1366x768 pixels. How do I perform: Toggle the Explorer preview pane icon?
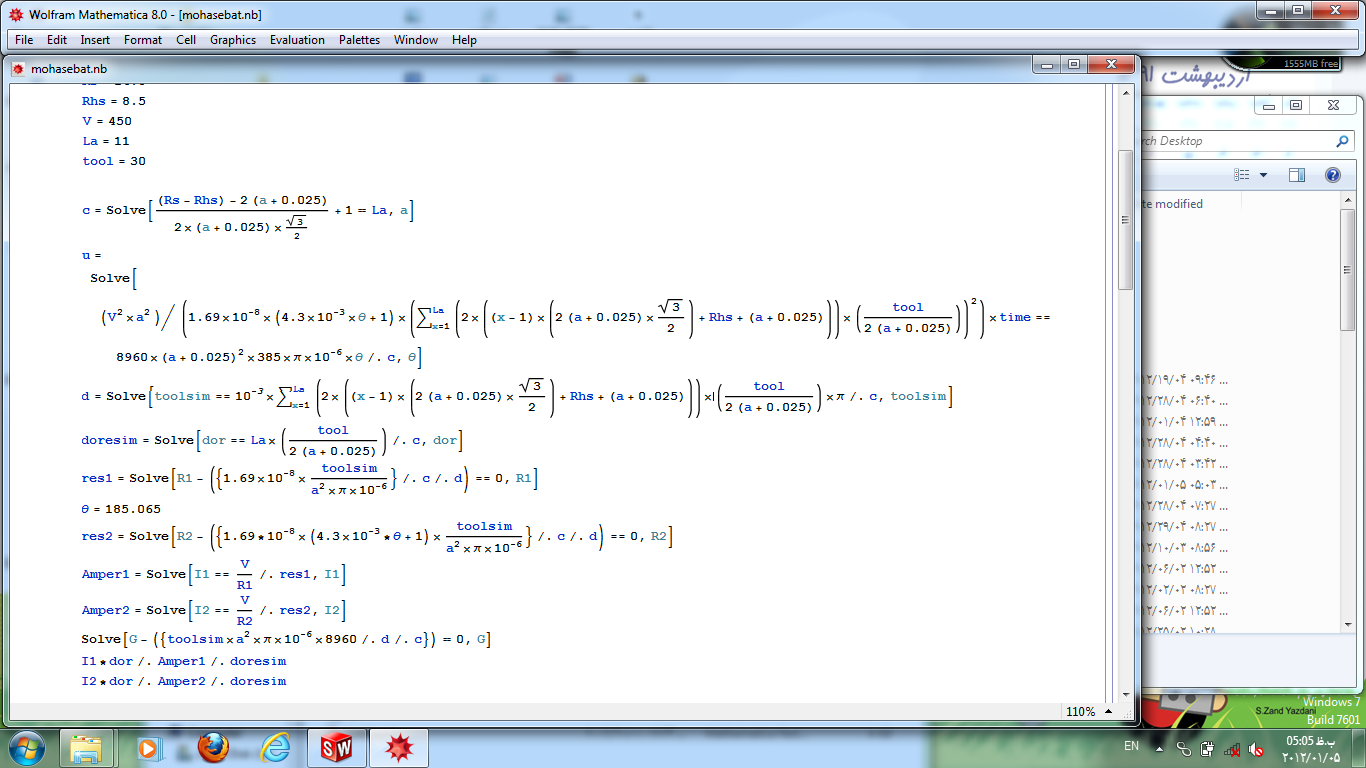click(x=1297, y=175)
